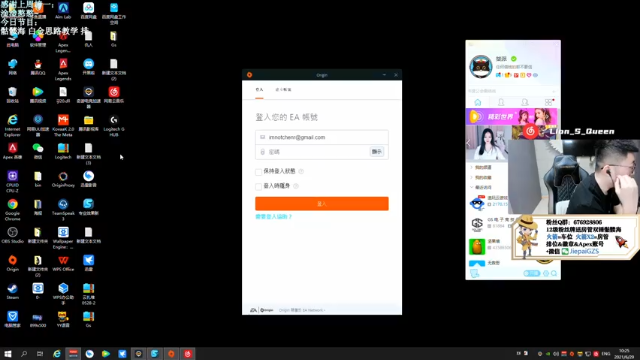
Task: Click the email field in Origin login
Action: pos(322,137)
